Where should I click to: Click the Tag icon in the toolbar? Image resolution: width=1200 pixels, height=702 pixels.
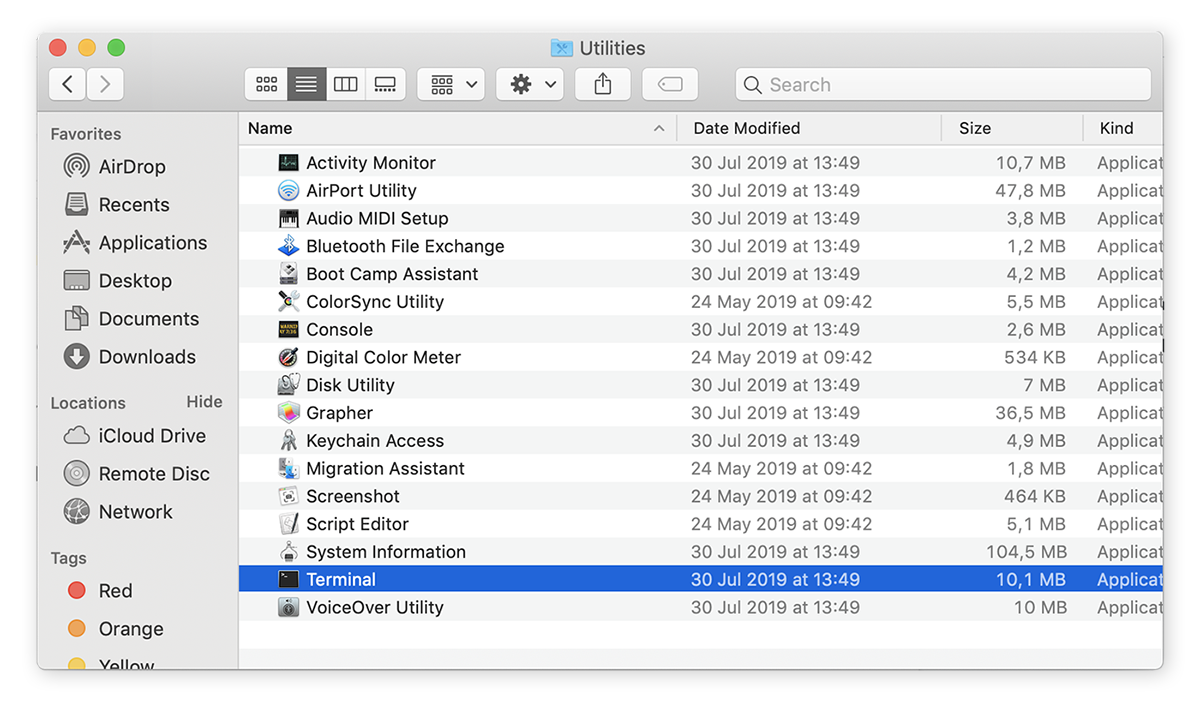pyautogui.click(x=669, y=84)
